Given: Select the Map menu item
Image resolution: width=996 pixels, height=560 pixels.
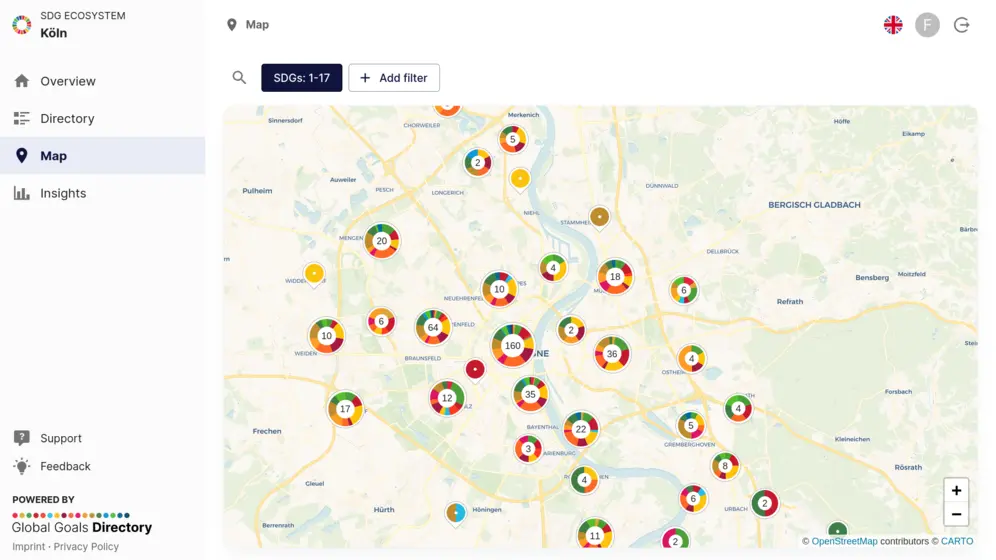Looking at the screenshot, I should [102, 156].
